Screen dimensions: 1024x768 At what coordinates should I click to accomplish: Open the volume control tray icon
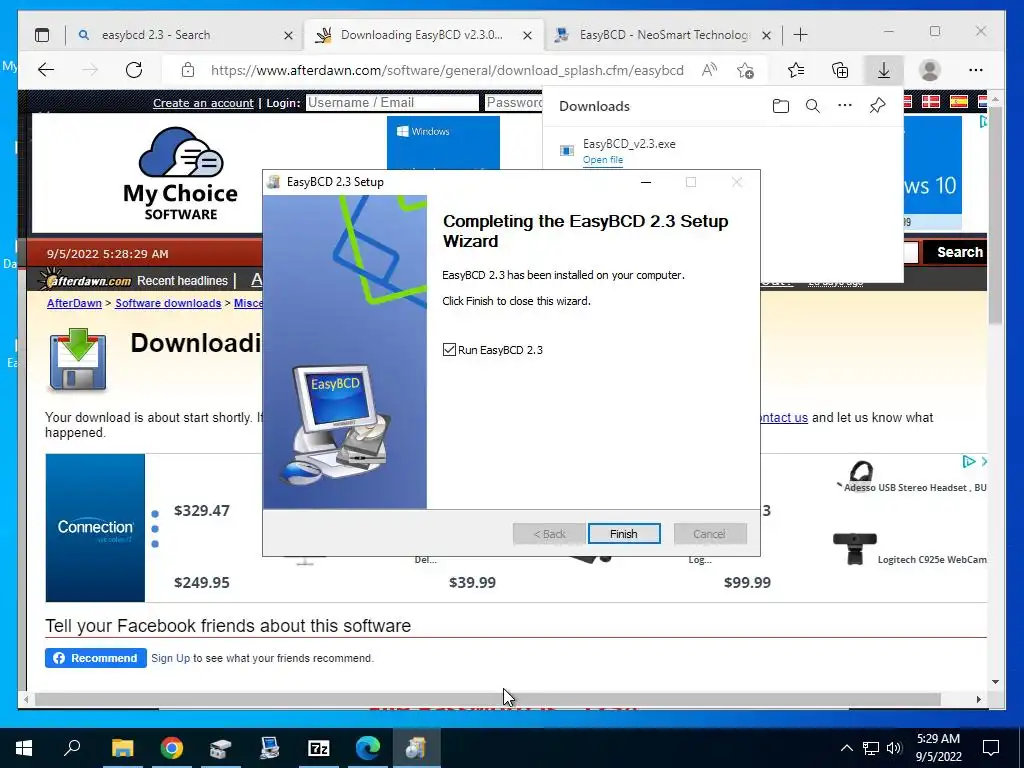pos(895,748)
